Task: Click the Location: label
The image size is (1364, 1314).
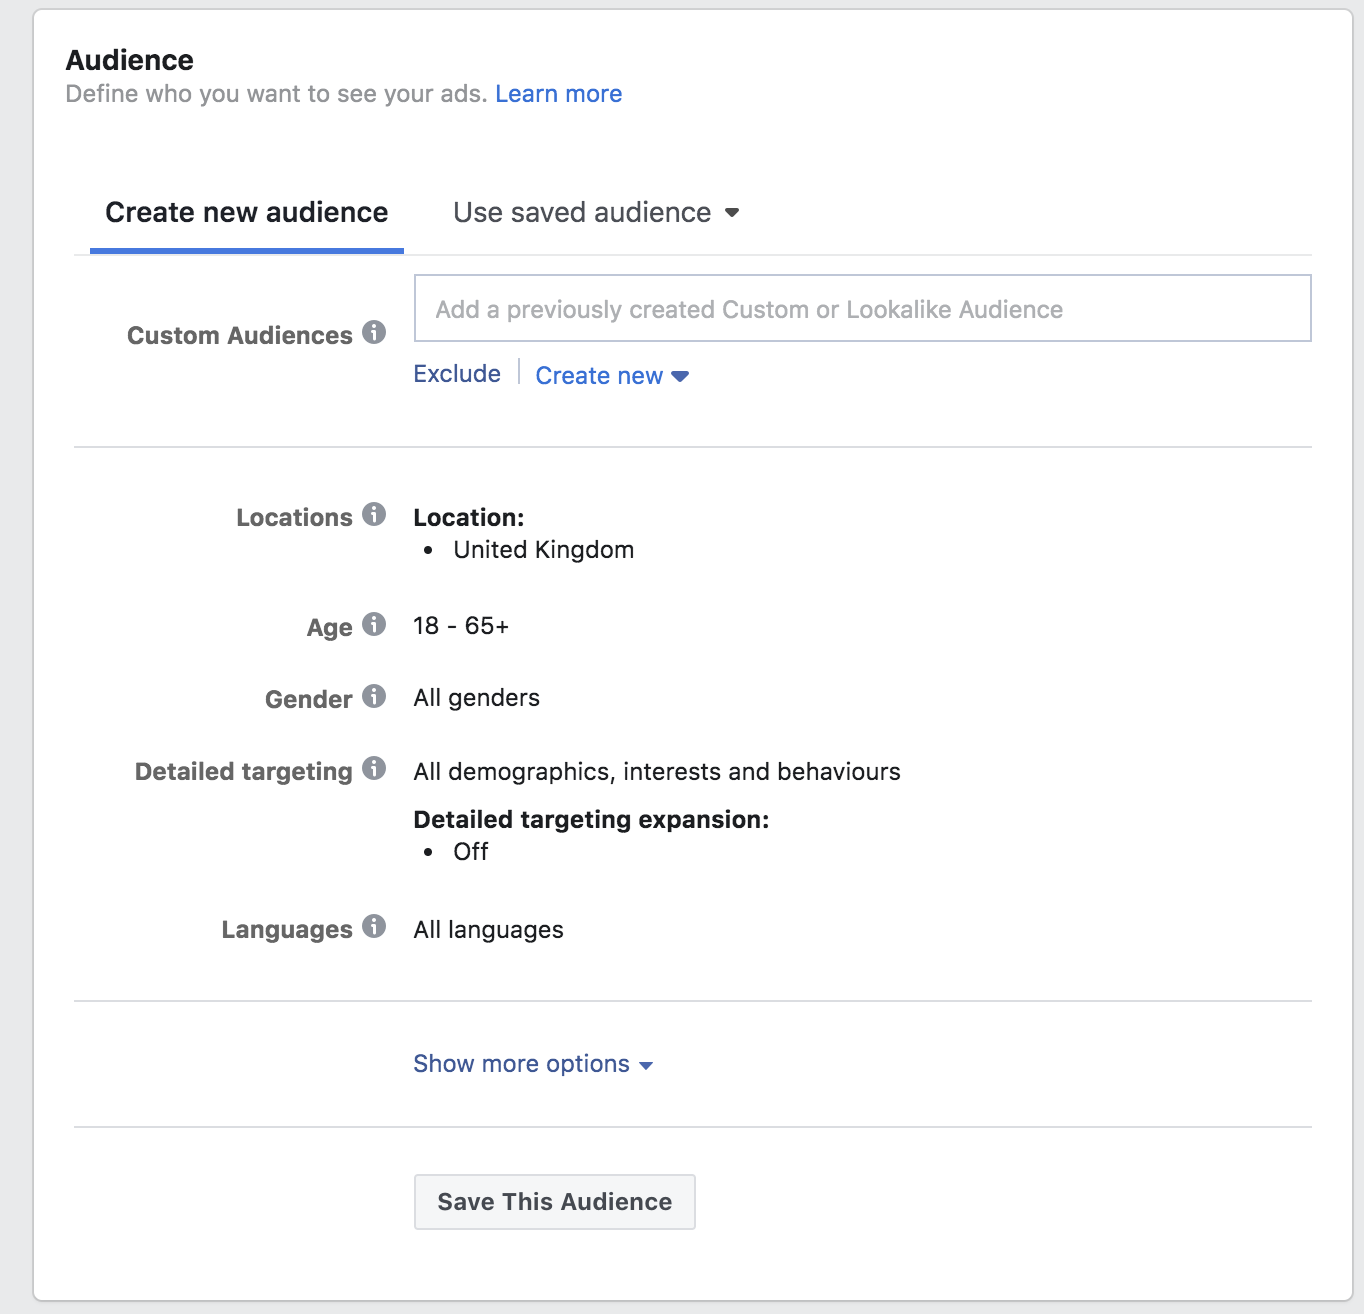Action: point(469,518)
